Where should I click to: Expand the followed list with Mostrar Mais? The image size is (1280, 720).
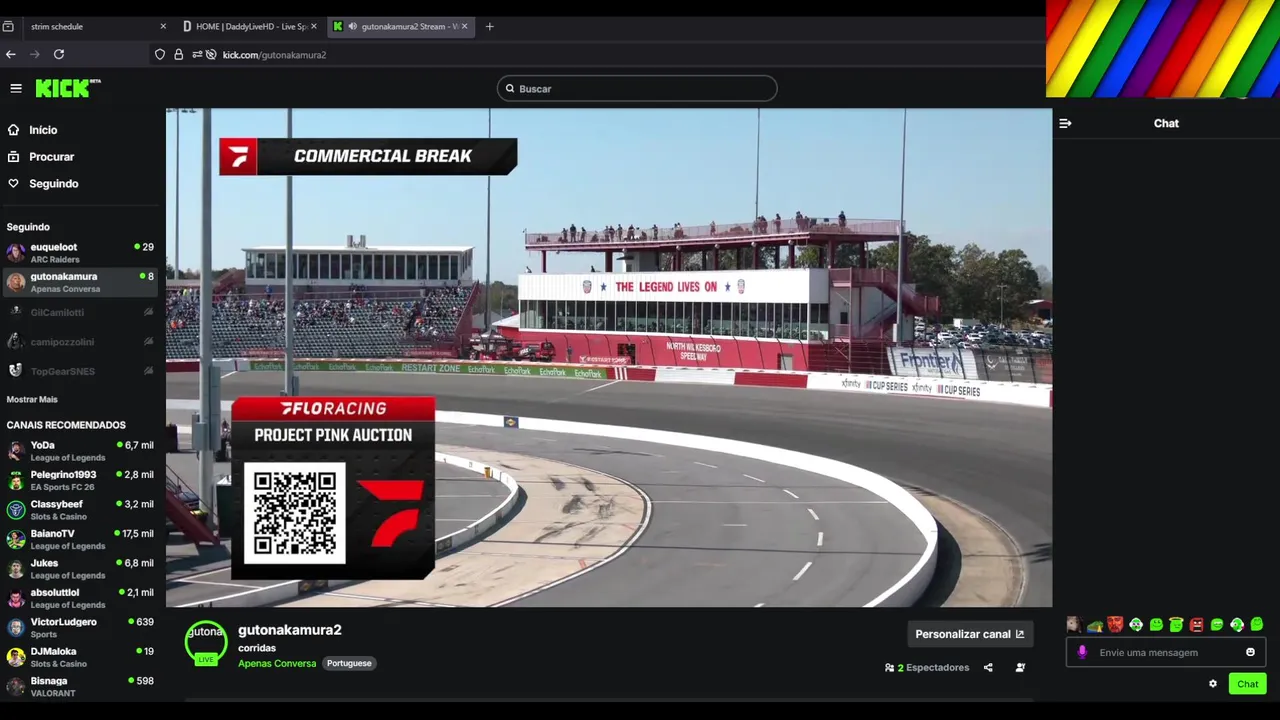point(32,399)
